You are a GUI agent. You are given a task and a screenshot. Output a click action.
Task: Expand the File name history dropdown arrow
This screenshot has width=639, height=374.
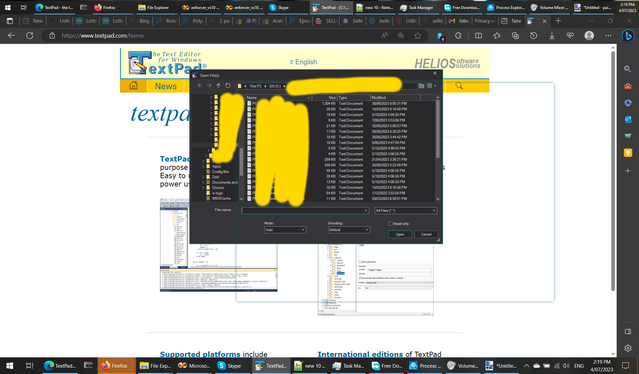[366, 211]
